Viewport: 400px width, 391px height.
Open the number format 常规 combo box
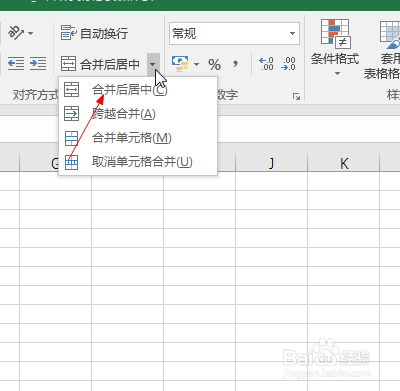[234, 33]
